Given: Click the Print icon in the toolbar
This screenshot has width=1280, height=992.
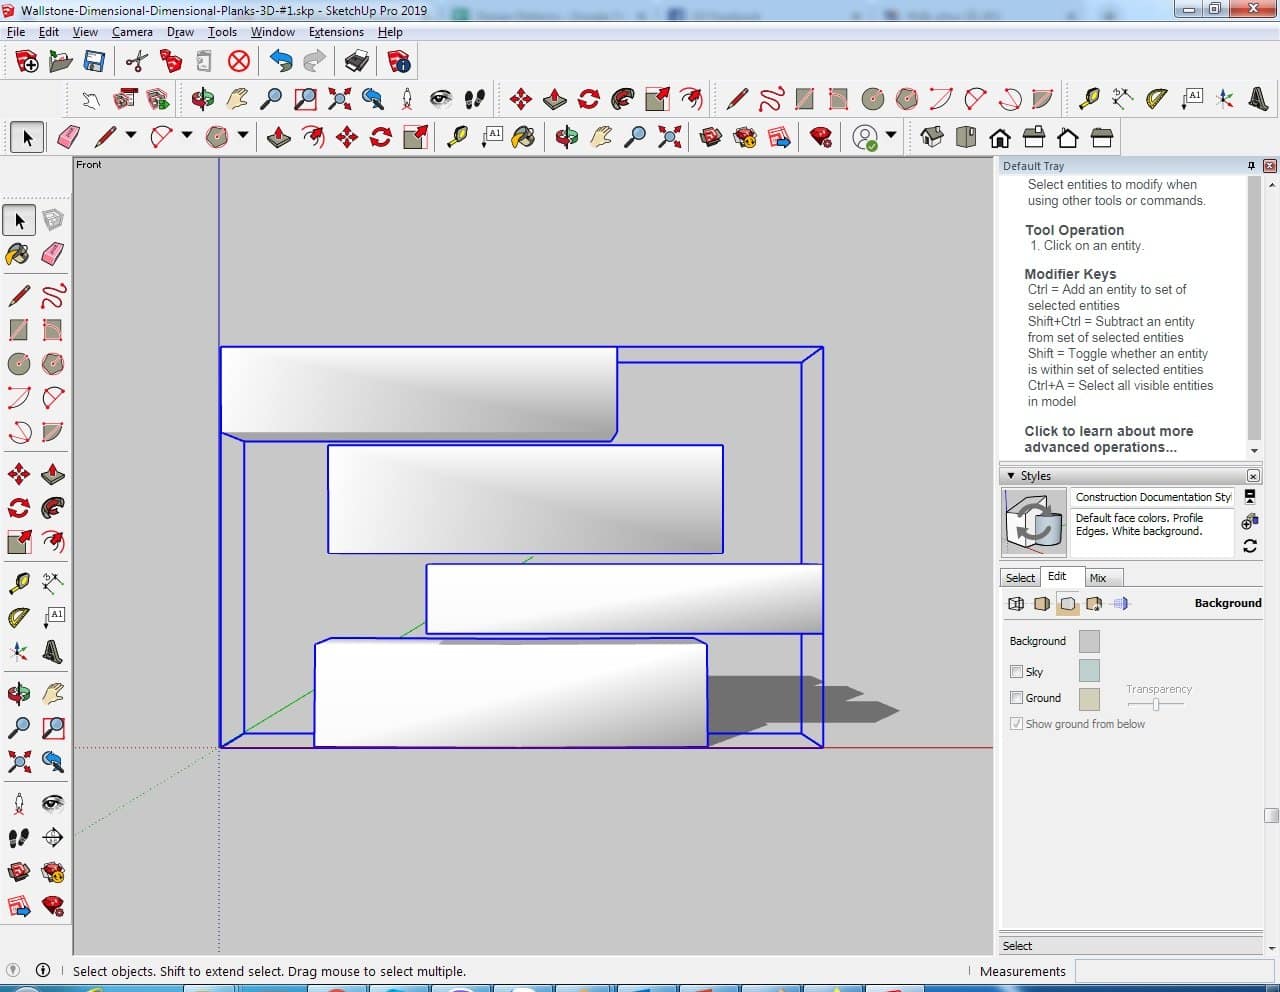Looking at the screenshot, I should pyautogui.click(x=357, y=62).
